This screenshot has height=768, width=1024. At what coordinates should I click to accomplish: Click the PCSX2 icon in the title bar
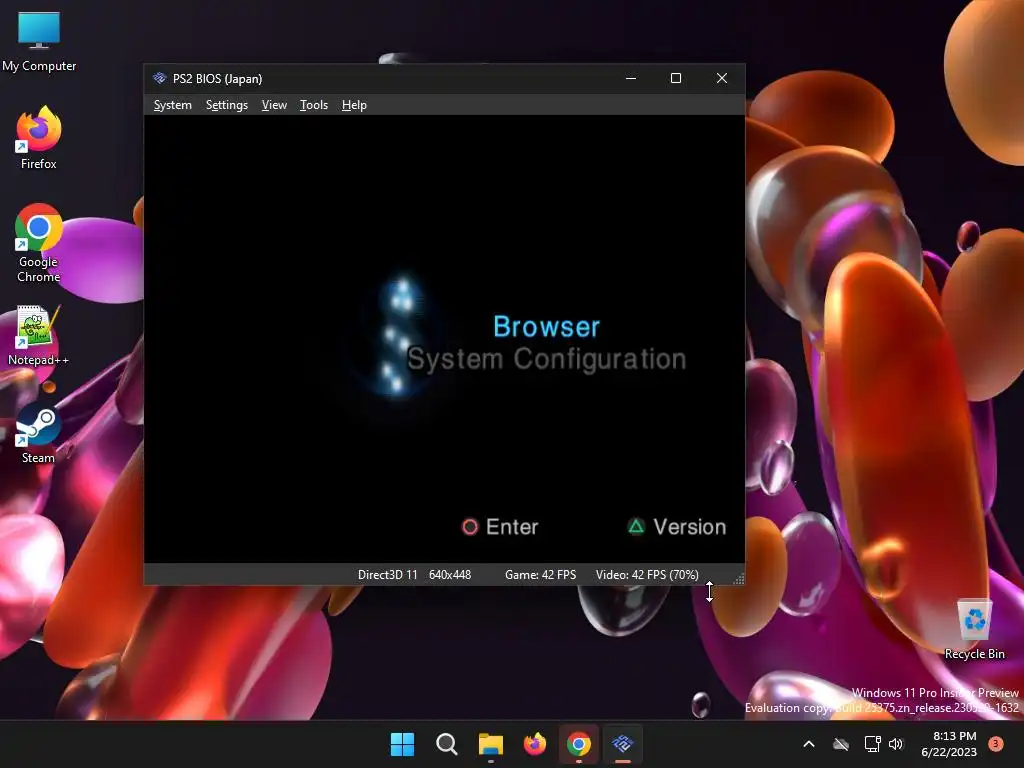[x=159, y=78]
